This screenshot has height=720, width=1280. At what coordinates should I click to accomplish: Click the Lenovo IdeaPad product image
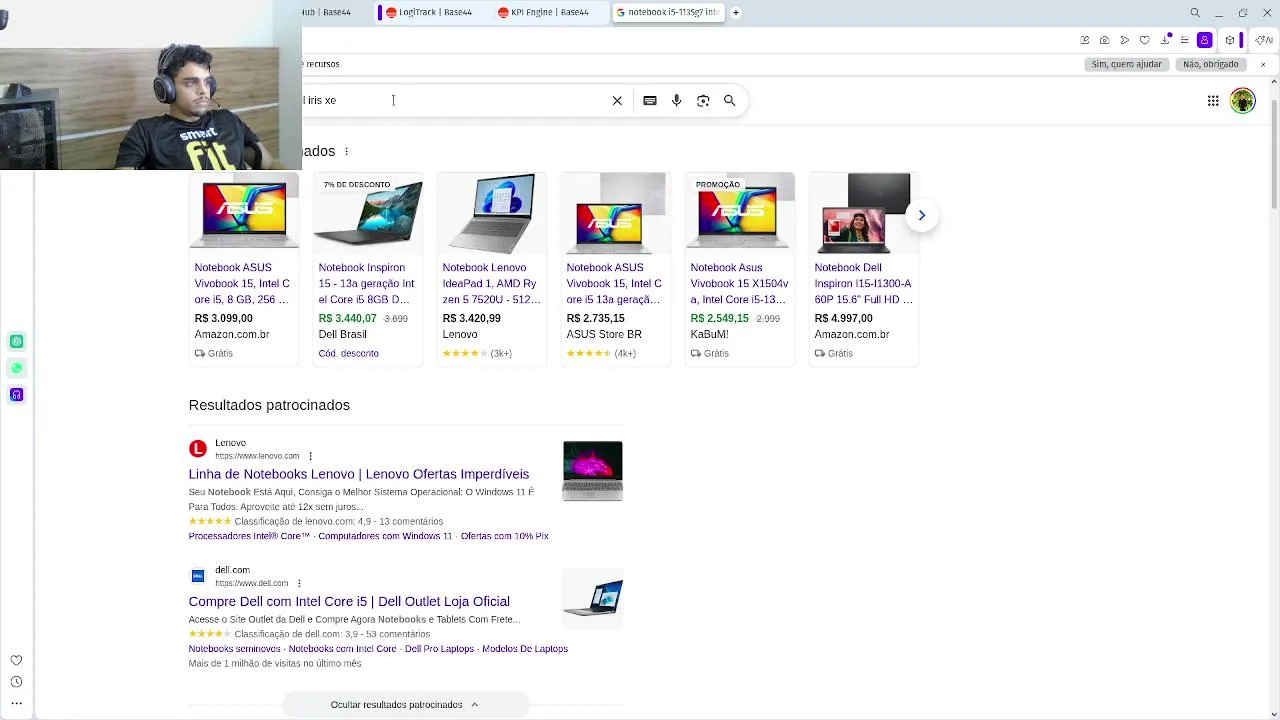click(x=491, y=213)
